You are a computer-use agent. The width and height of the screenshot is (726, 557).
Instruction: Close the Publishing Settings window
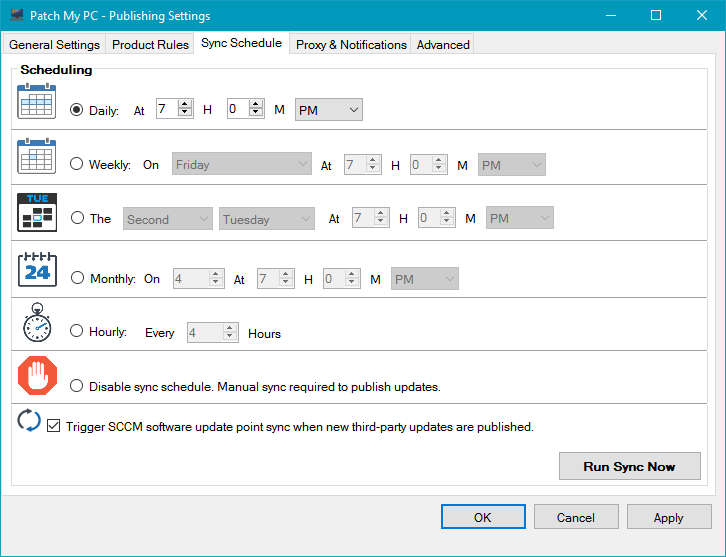tap(701, 15)
